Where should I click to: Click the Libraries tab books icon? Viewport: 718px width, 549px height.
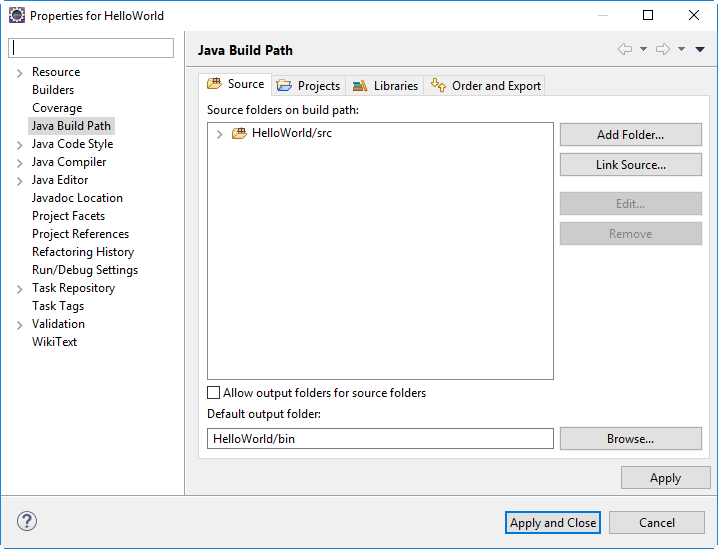tap(360, 85)
